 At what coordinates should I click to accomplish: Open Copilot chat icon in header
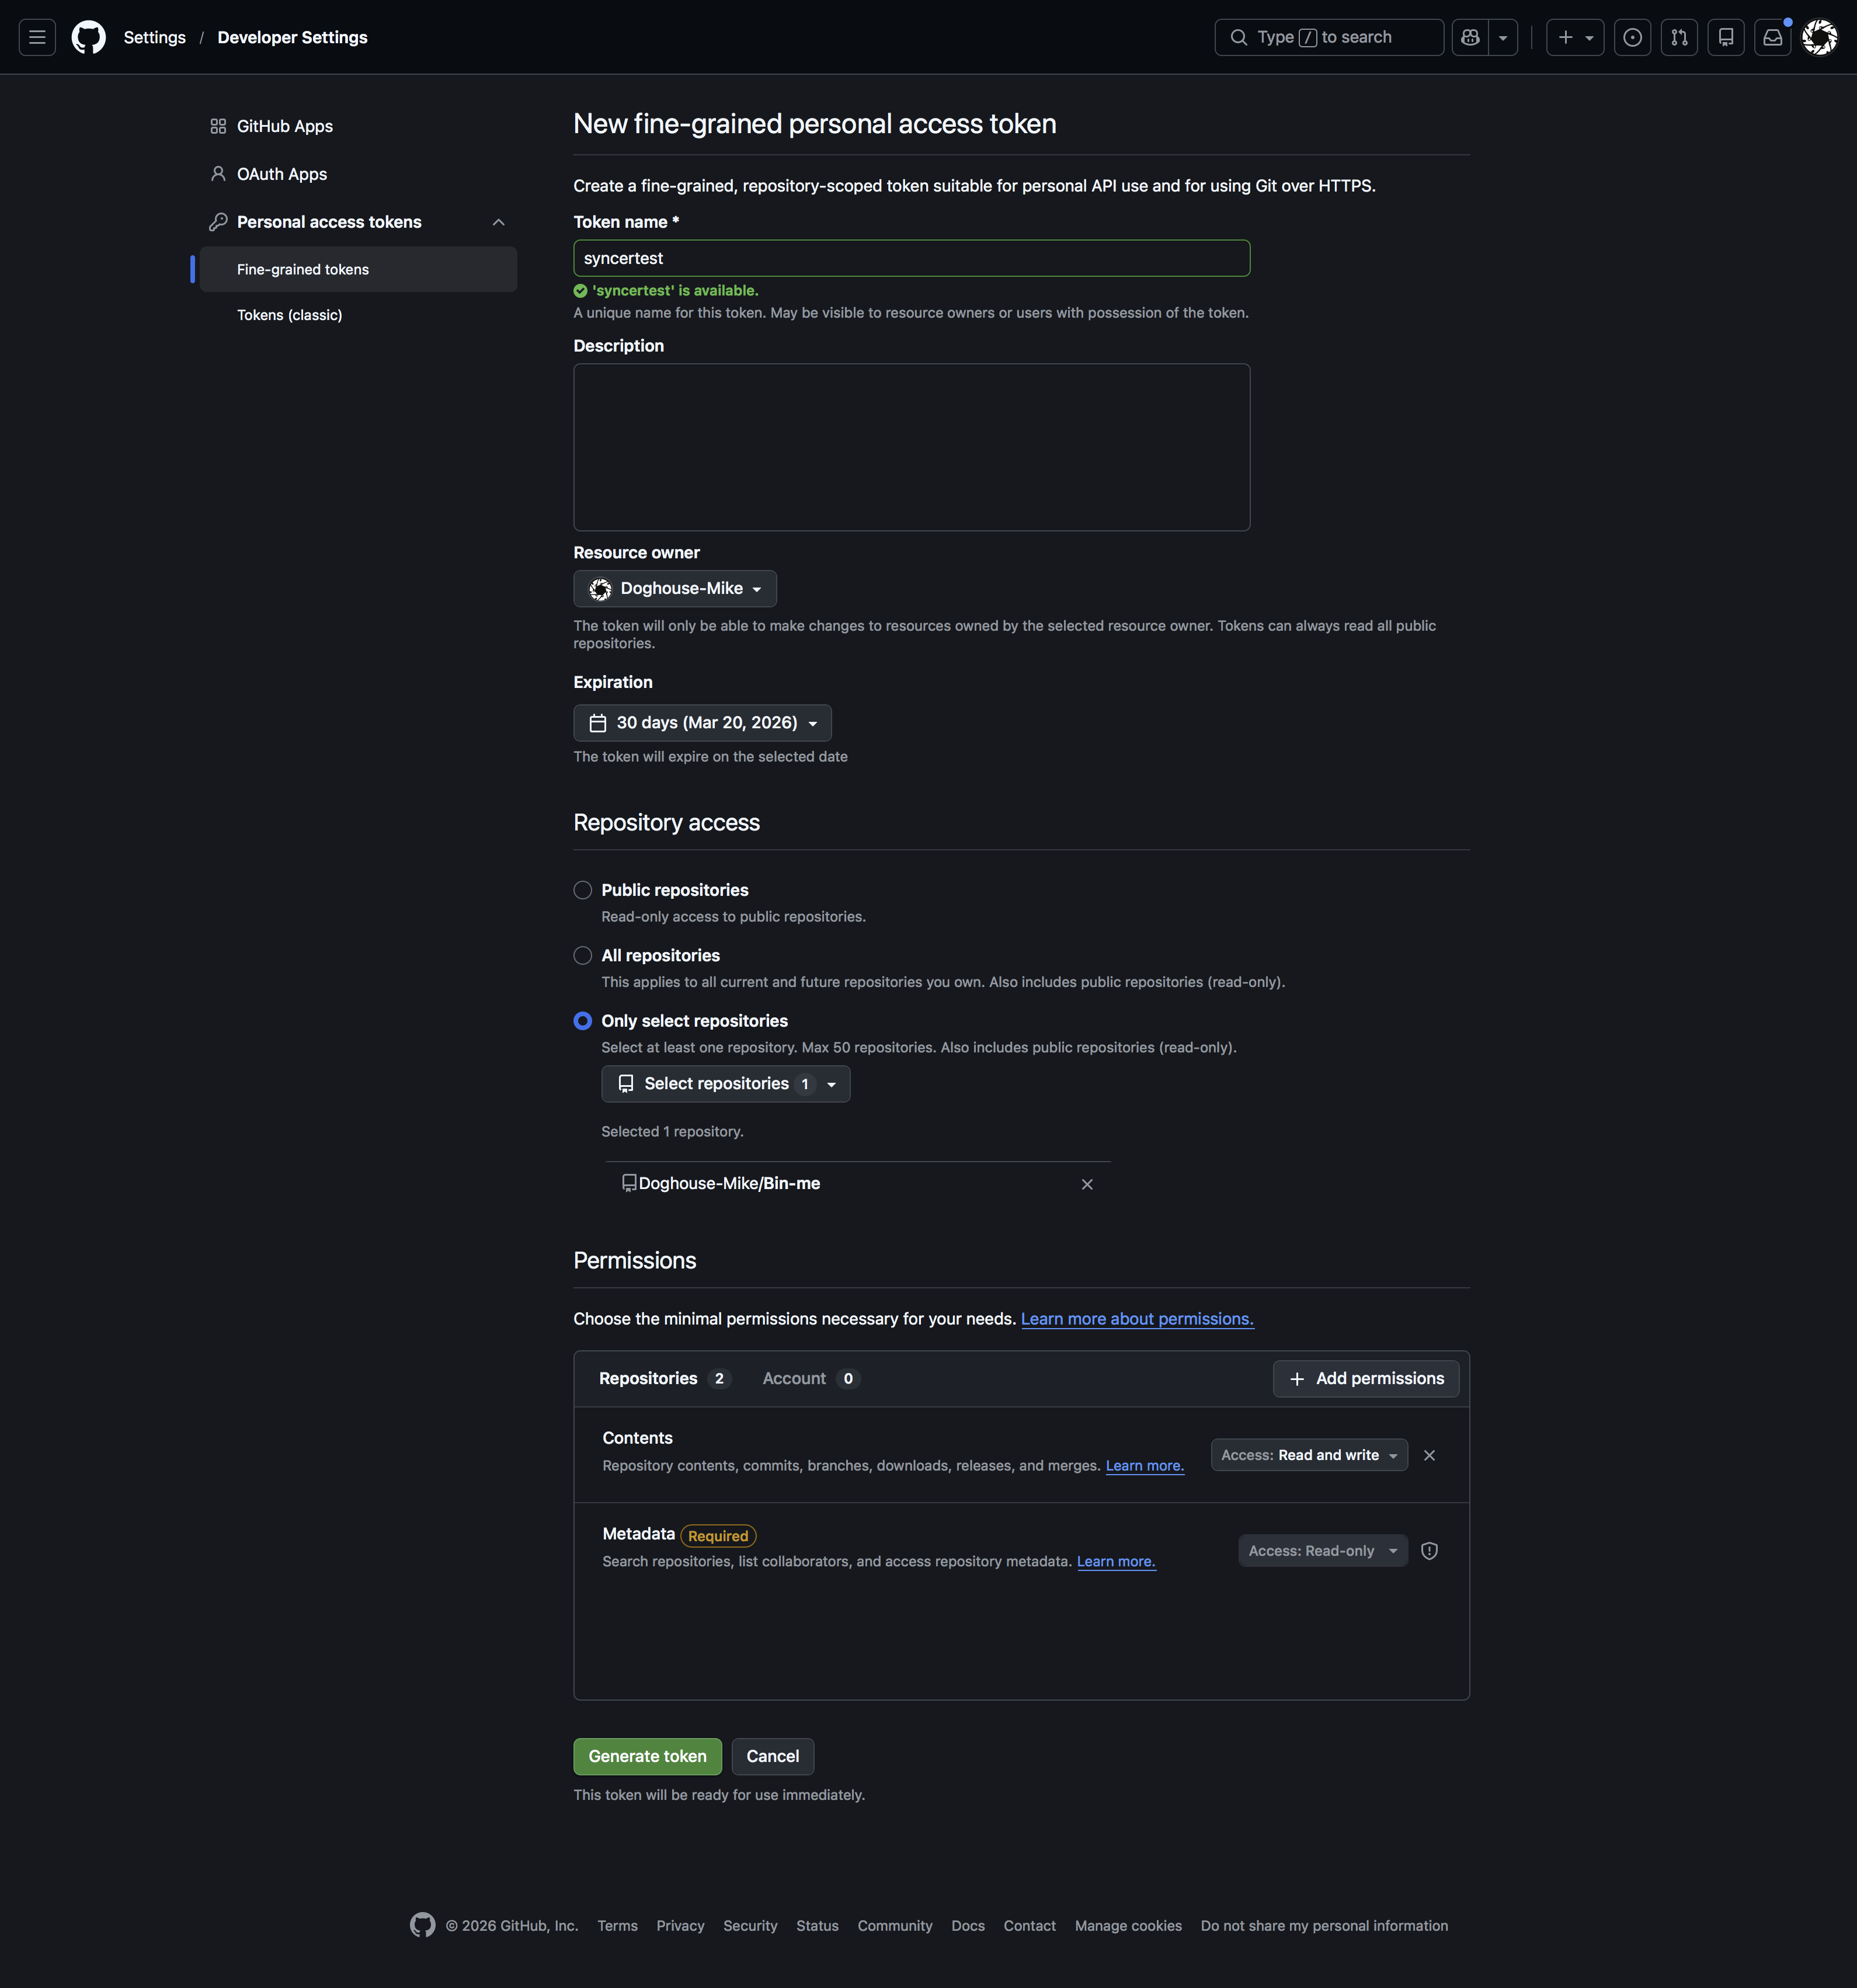tap(1470, 37)
